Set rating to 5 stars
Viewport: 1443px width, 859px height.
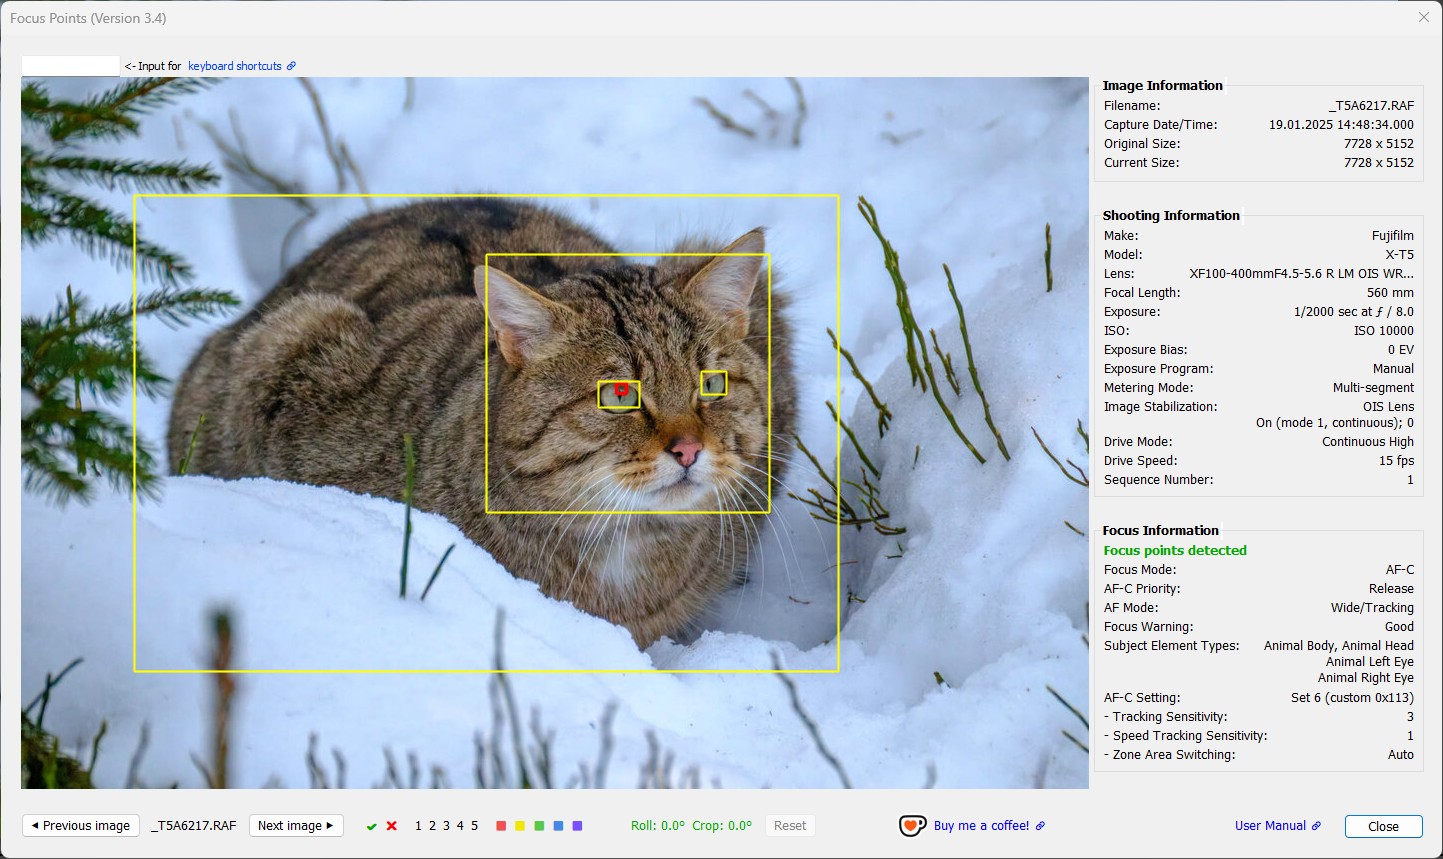tap(474, 826)
